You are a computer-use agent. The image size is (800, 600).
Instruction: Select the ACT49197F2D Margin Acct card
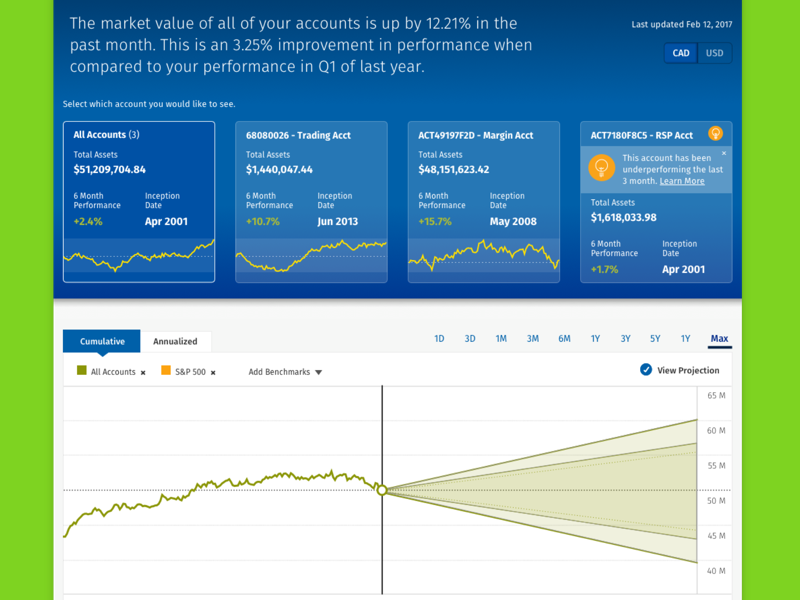click(484, 202)
